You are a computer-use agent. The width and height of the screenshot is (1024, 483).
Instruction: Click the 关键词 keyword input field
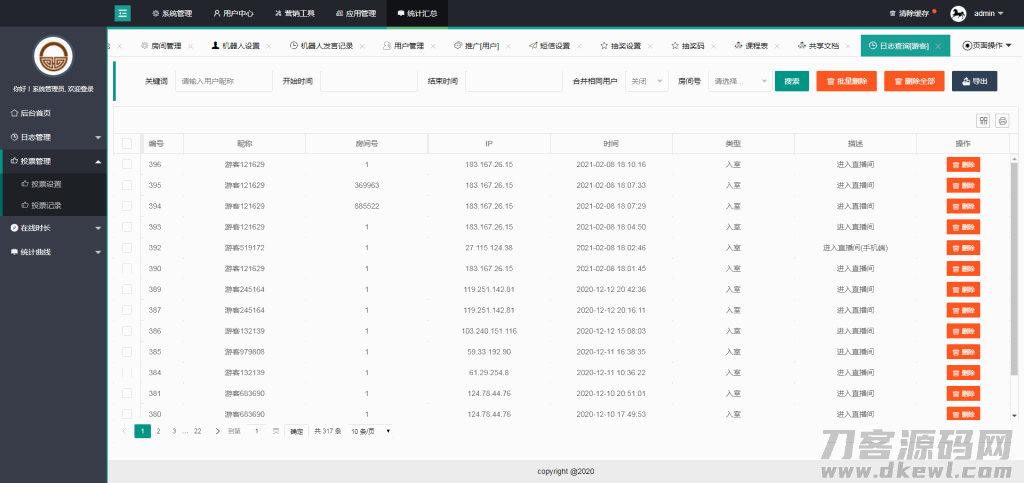[223, 81]
